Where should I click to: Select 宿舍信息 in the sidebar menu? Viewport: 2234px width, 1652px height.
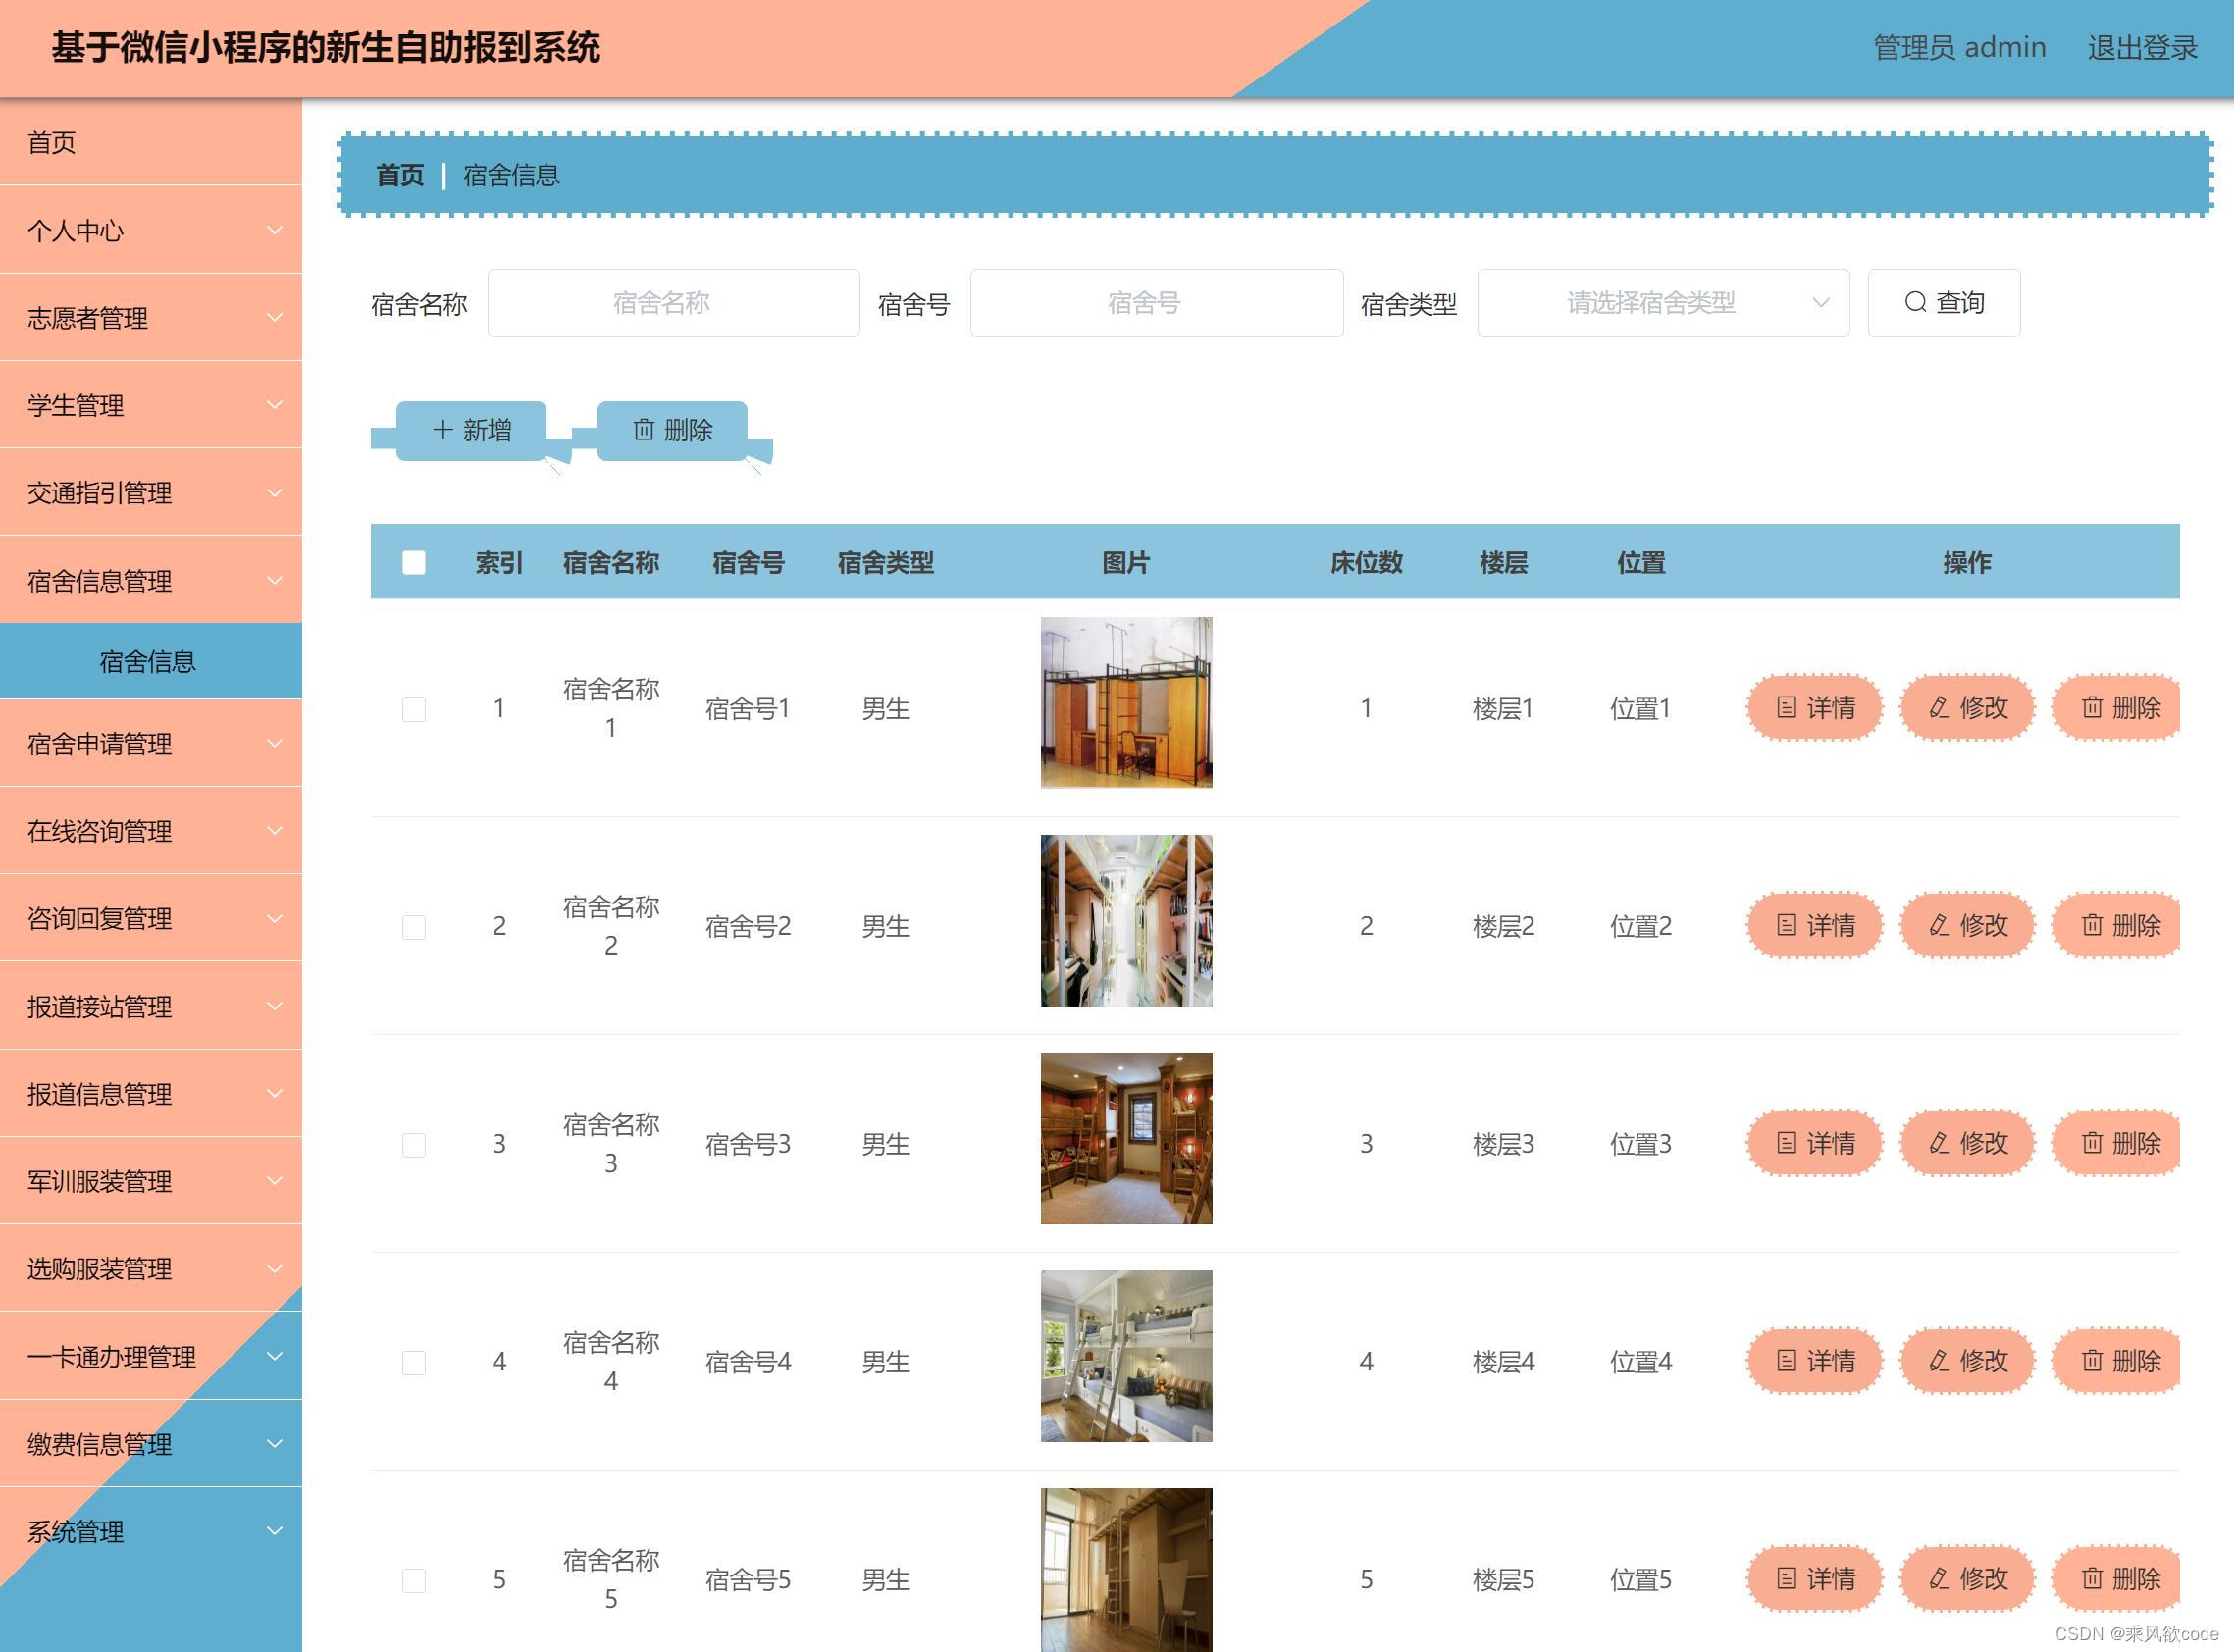coord(150,660)
